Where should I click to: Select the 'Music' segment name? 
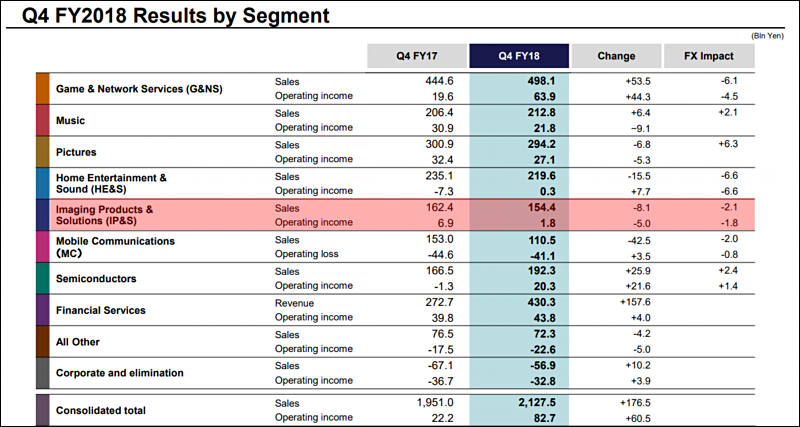point(70,120)
